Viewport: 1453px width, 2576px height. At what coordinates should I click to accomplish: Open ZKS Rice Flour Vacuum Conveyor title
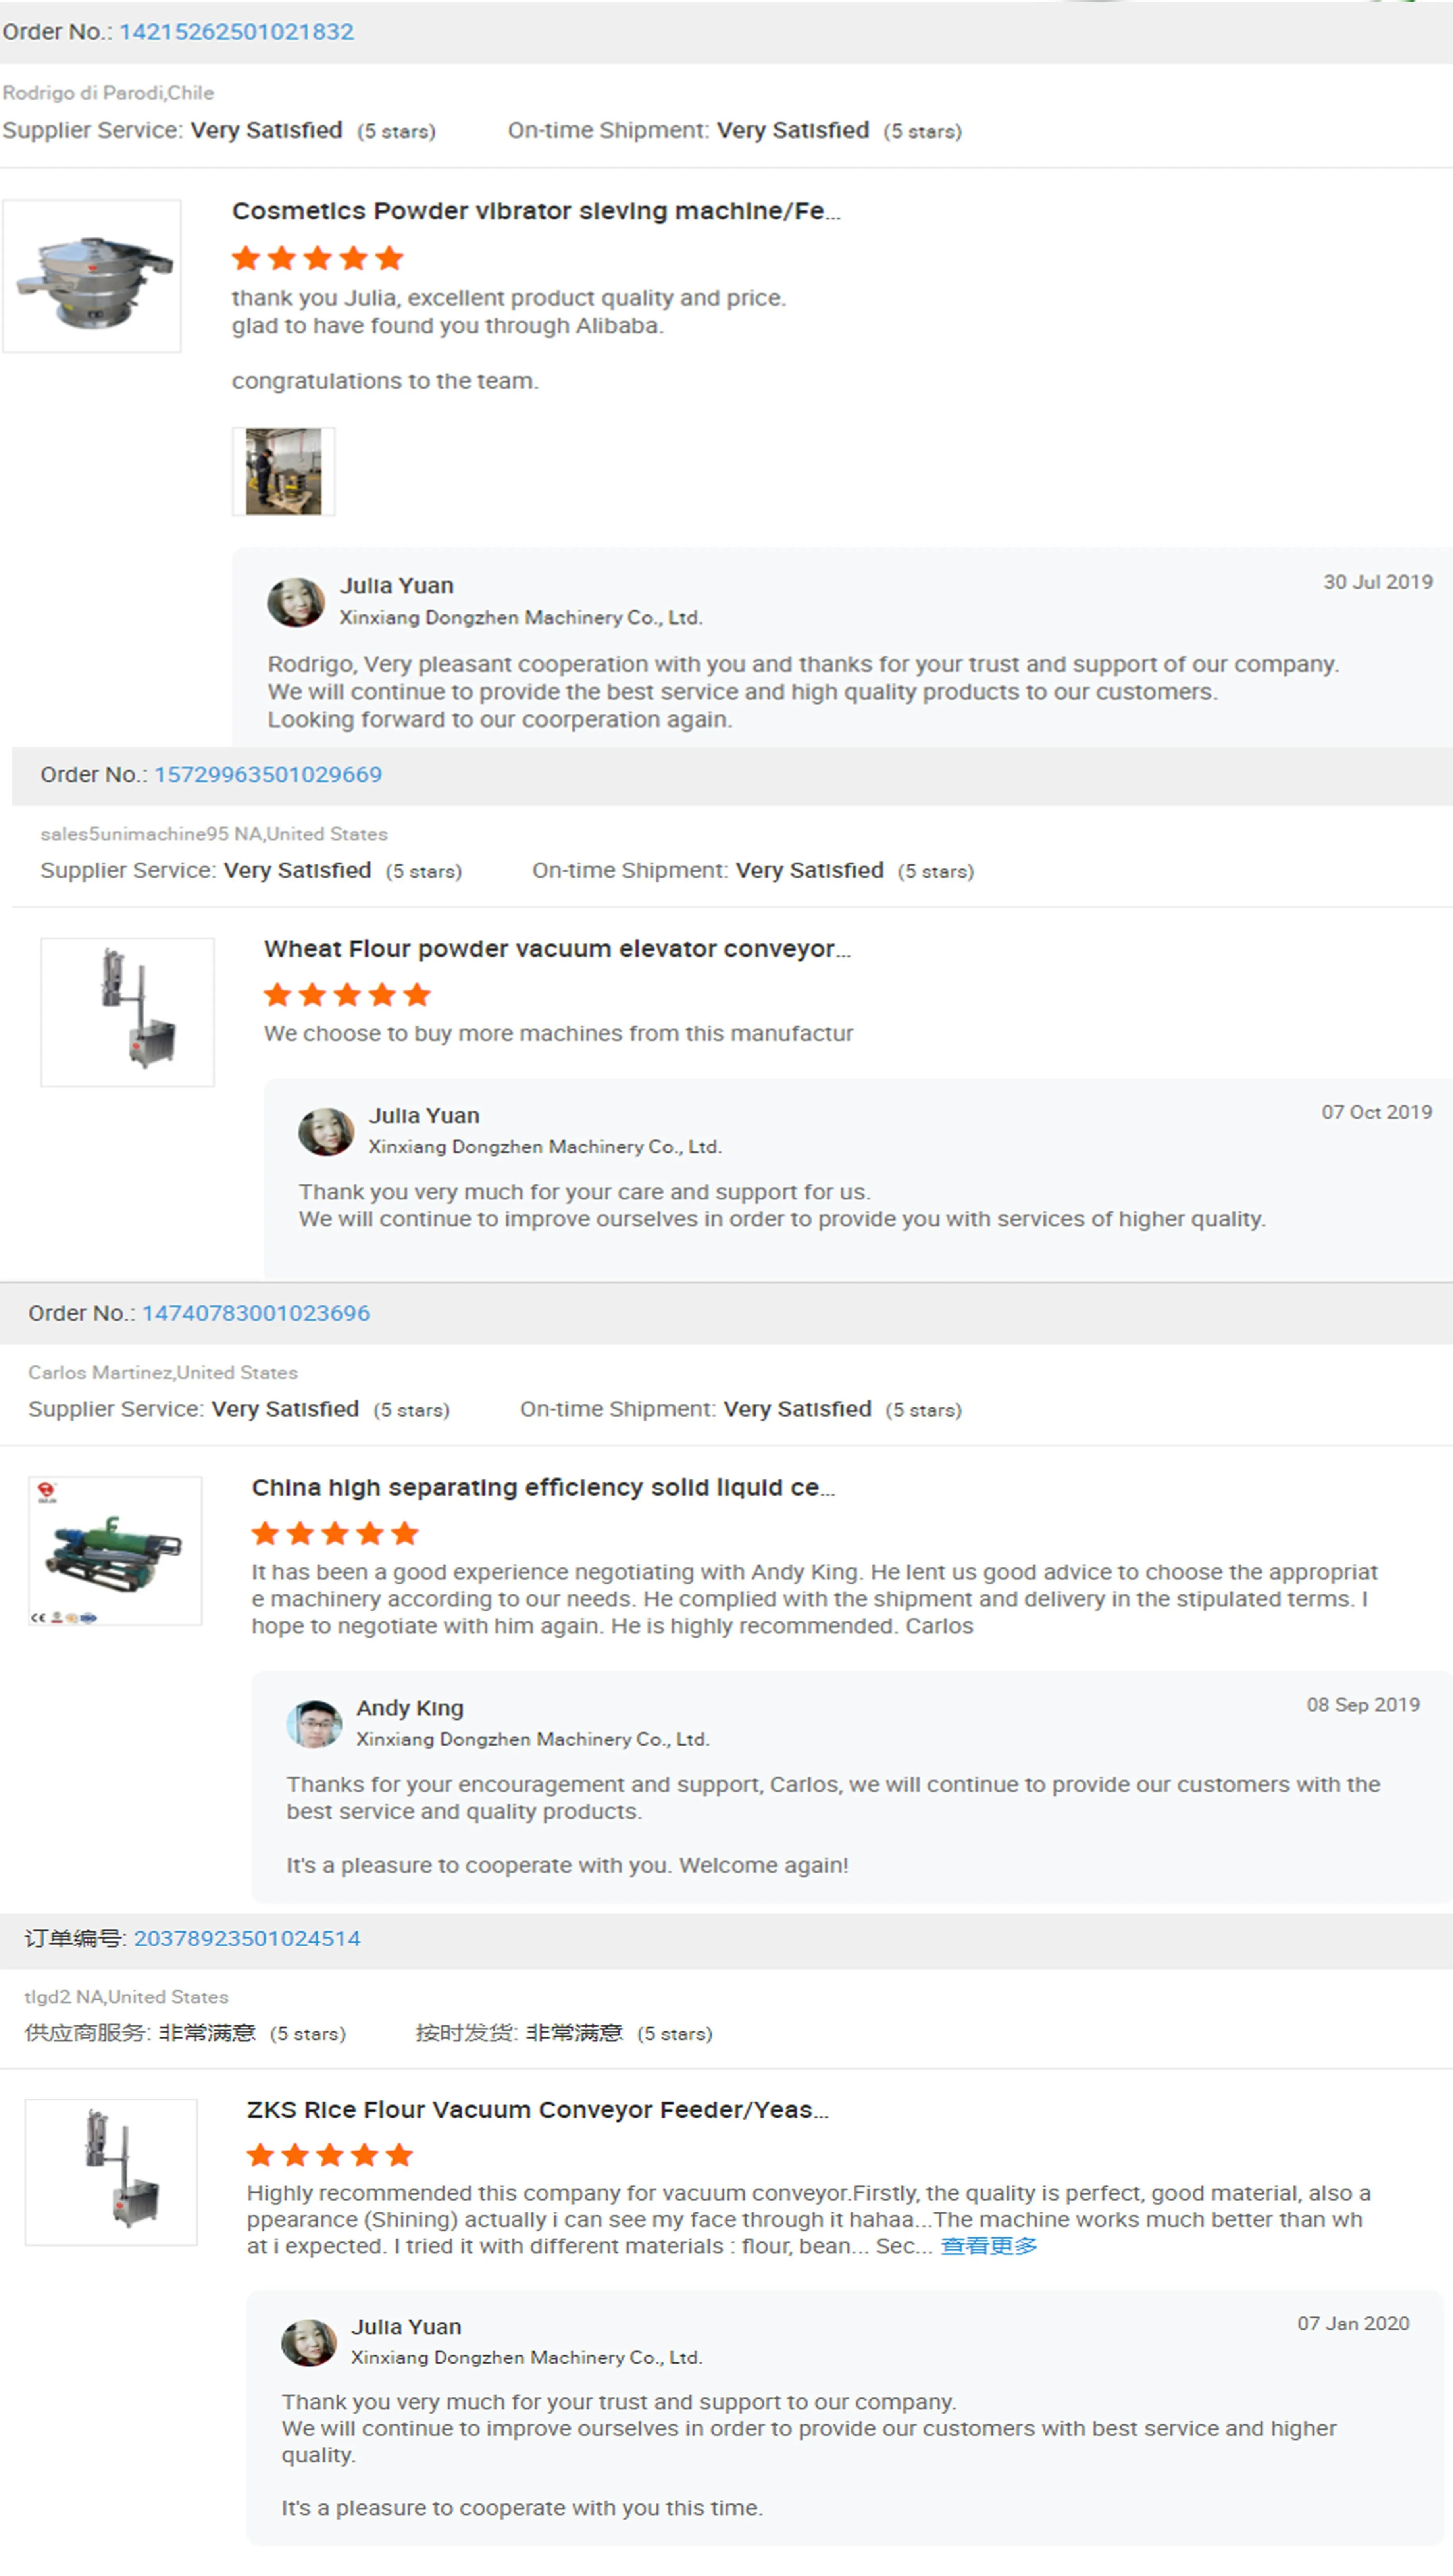coord(537,2110)
